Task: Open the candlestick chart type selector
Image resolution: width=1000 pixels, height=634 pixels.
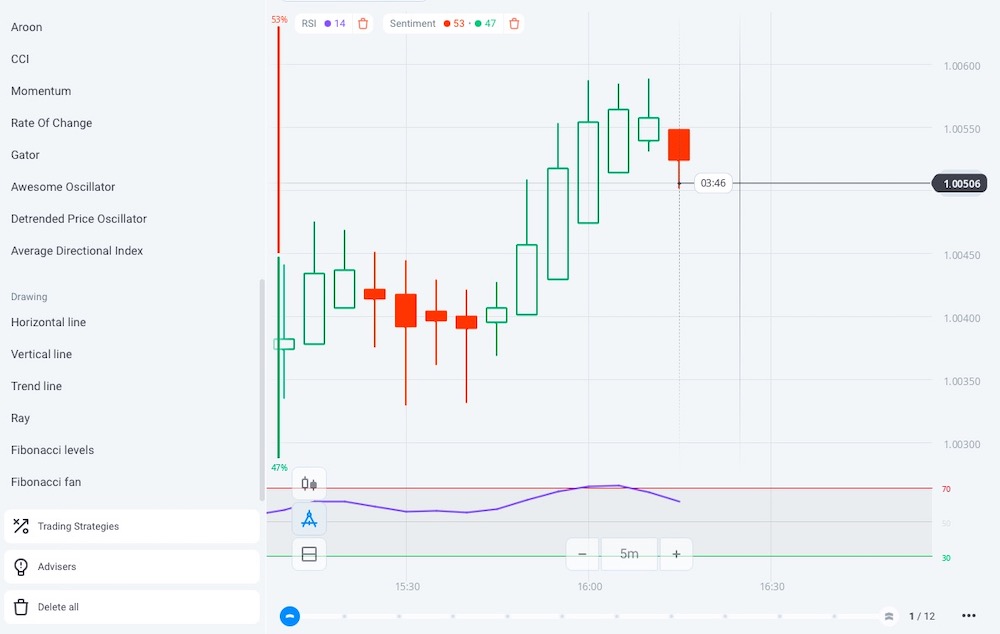Action: click(x=309, y=484)
